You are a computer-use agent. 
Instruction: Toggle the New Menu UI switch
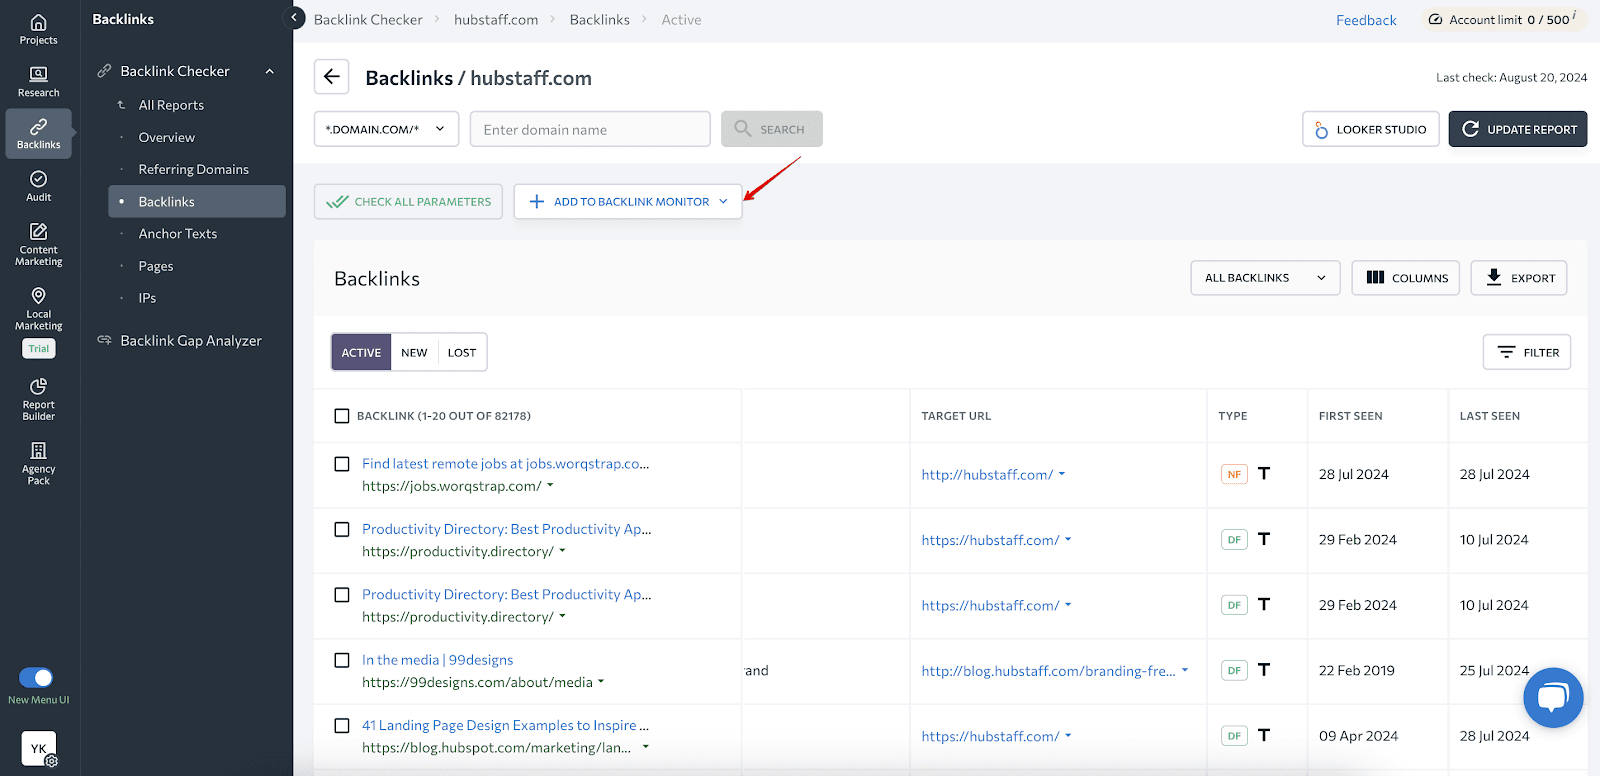point(36,678)
